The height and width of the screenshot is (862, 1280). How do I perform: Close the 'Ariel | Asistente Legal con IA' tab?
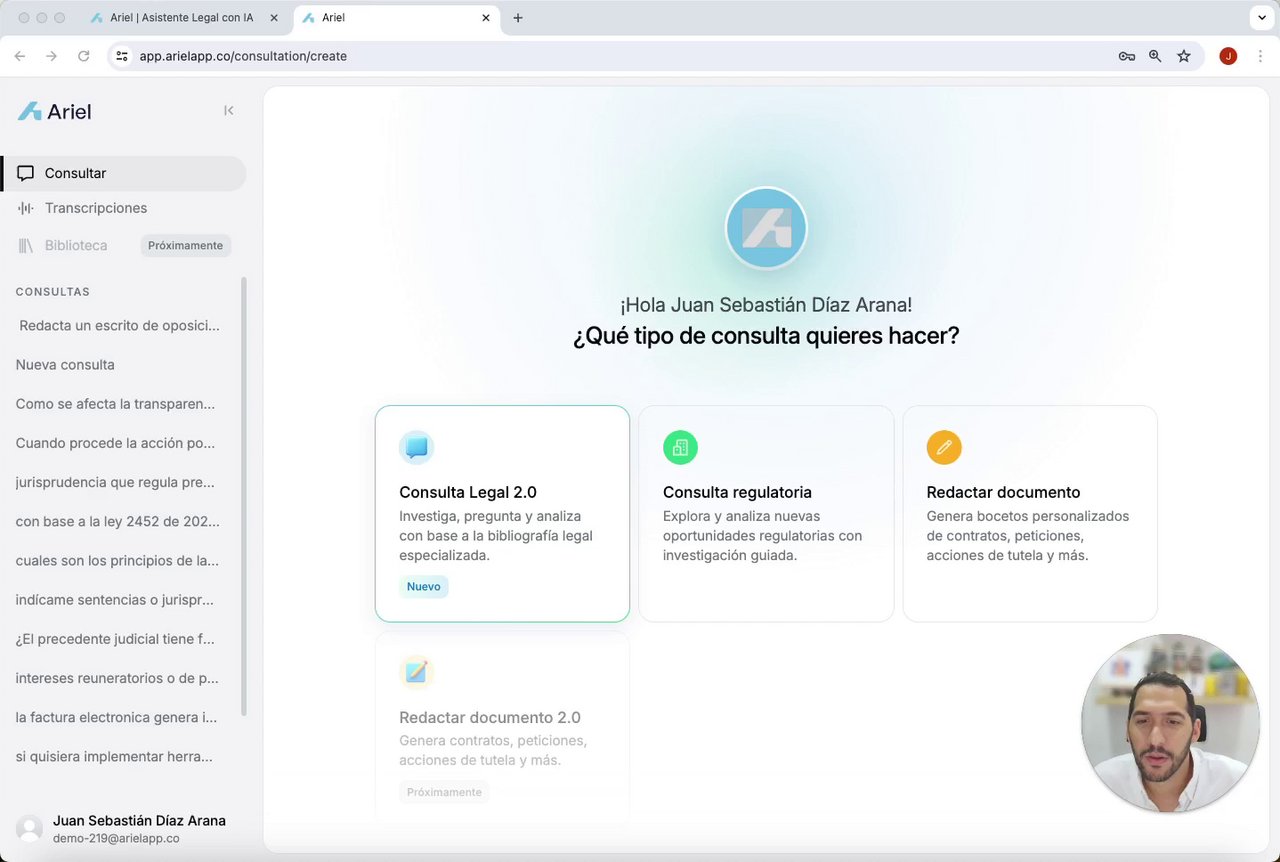[274, 18]
